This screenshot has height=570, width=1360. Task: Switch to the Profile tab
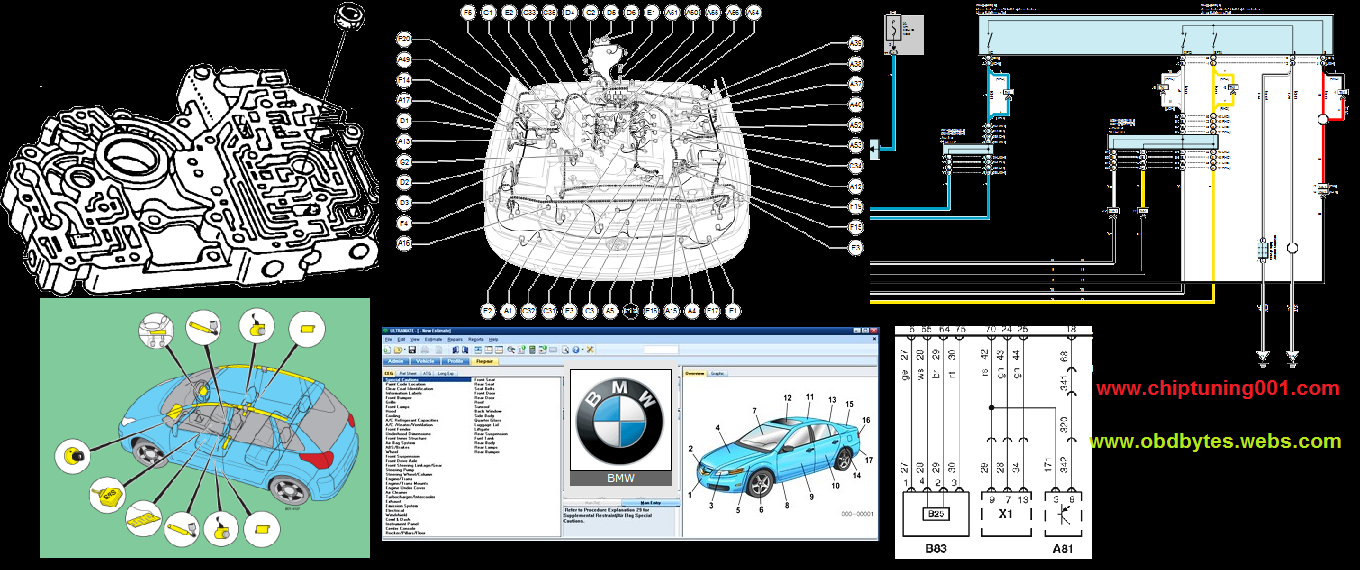pos(455,361)
